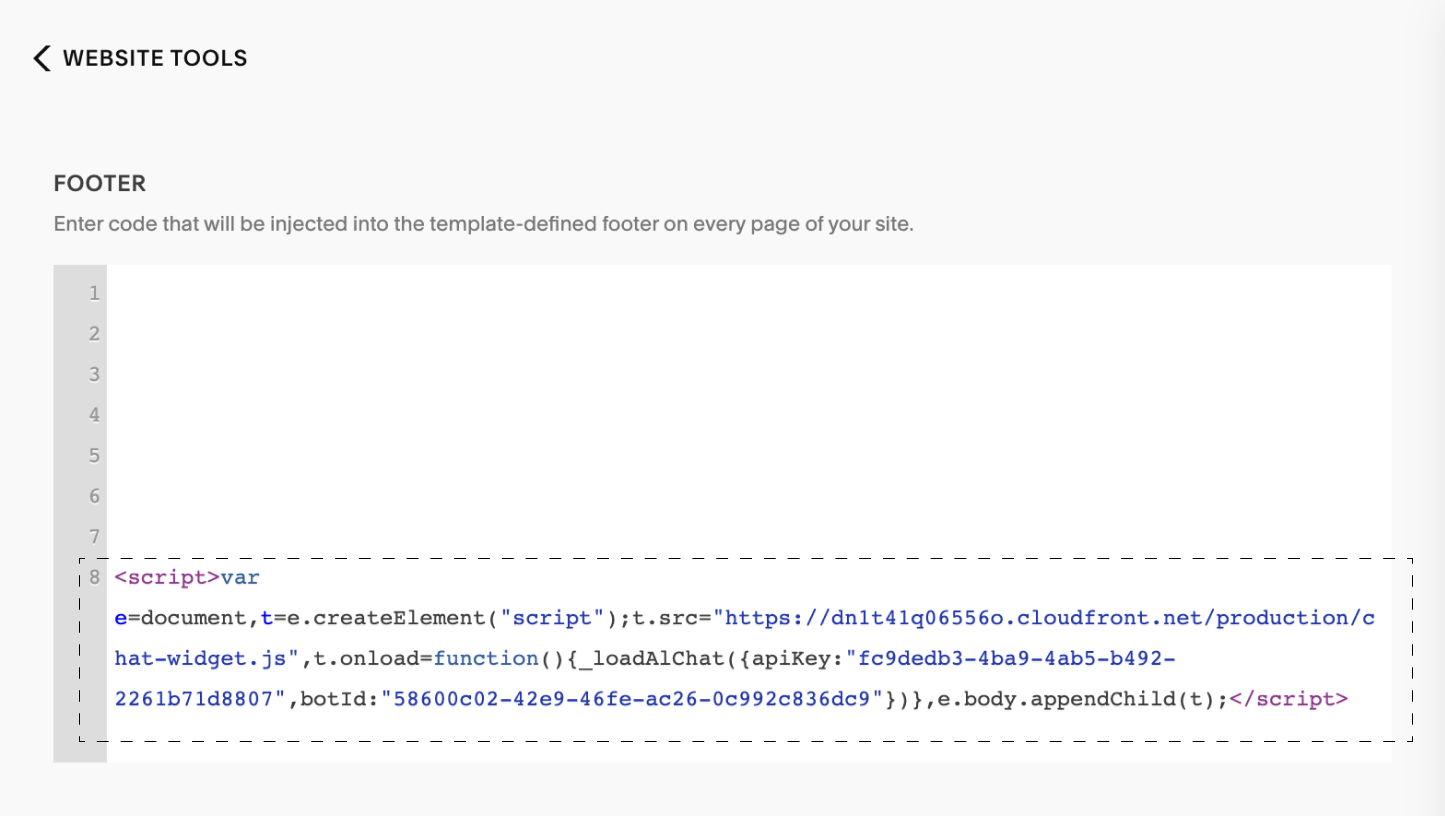Click the FOOTER section heading
Viewport: 1445px width, 816px height.
coord(100,183)
